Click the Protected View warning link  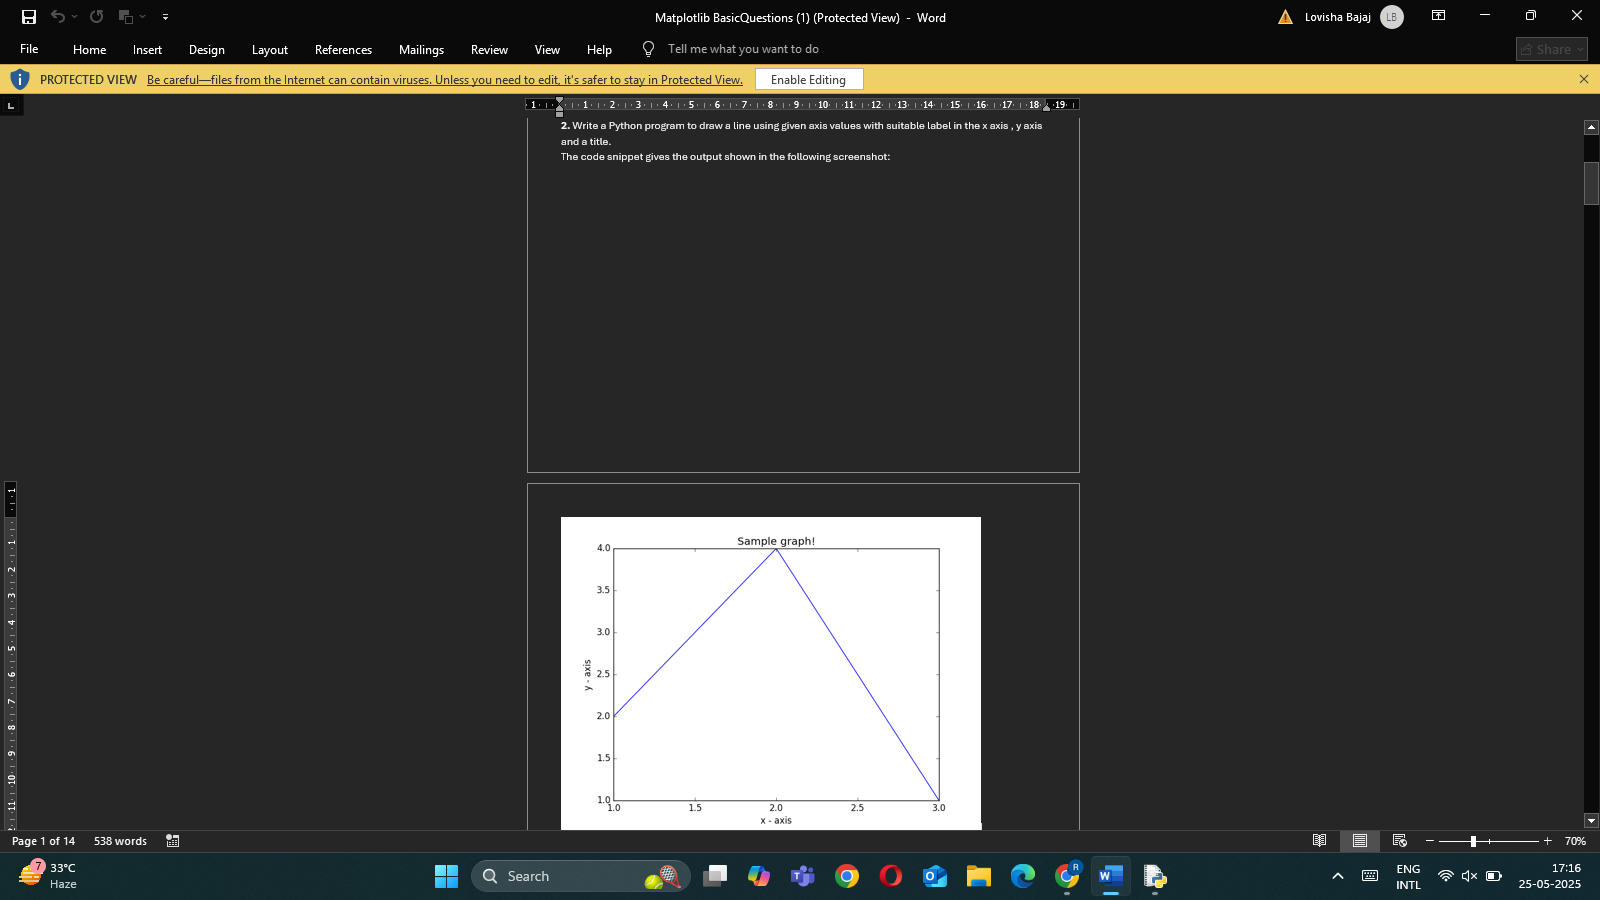click(x=444, y=79)
